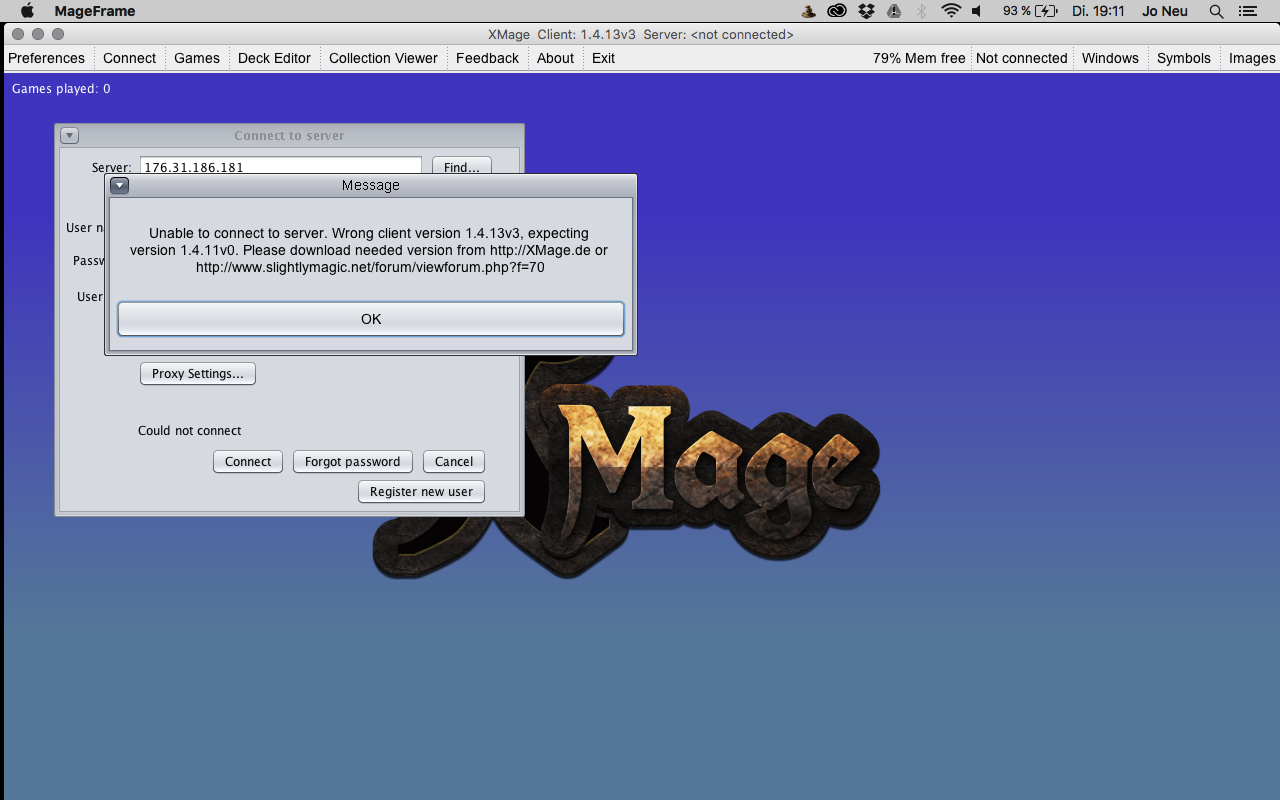Click the battery status icon

[1046, 11]
